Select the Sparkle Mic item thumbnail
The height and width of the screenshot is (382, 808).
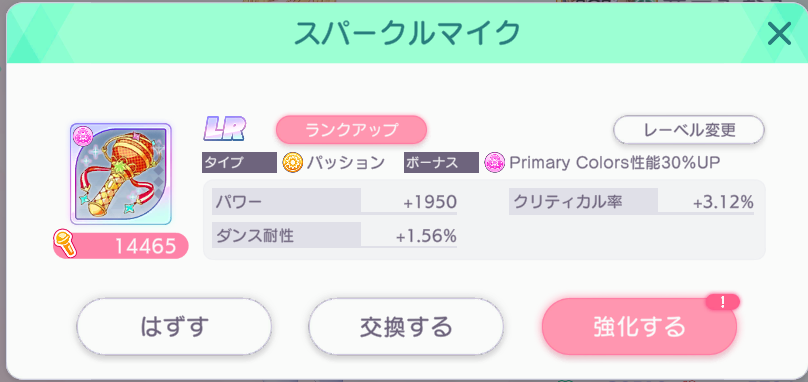pos(121,174)
